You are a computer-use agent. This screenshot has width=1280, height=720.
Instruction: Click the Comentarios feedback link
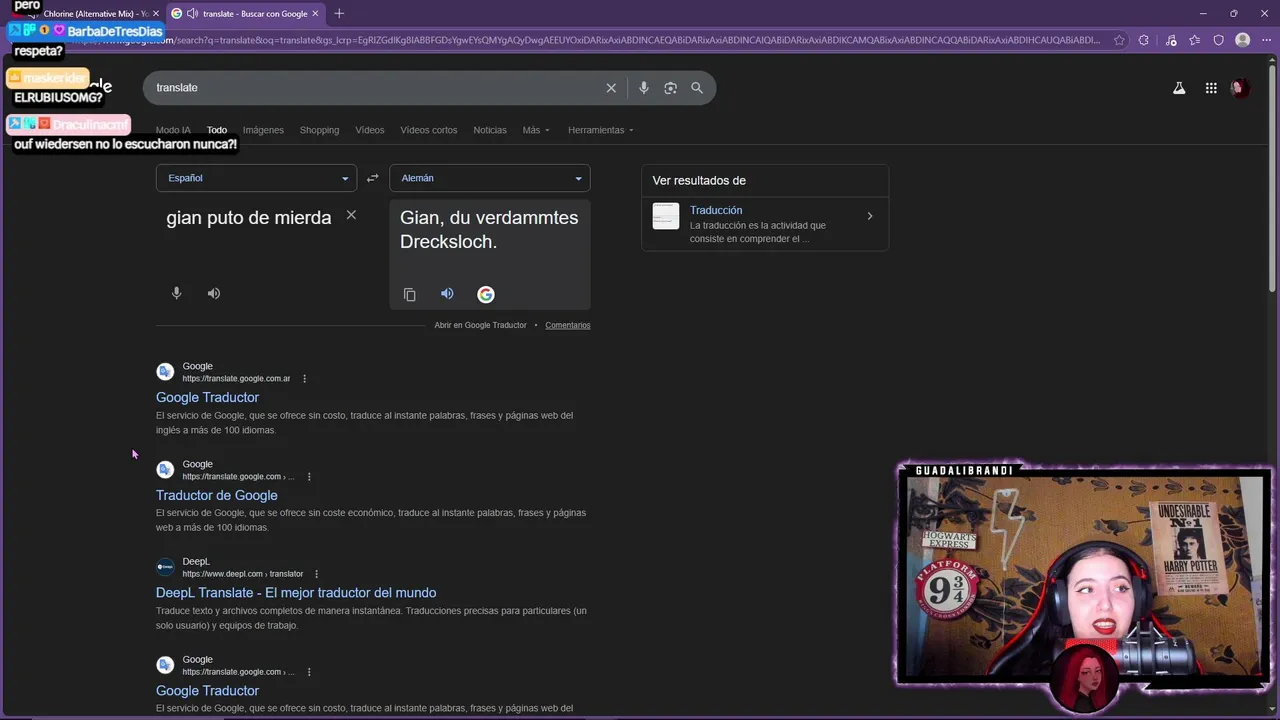(568, 325)
